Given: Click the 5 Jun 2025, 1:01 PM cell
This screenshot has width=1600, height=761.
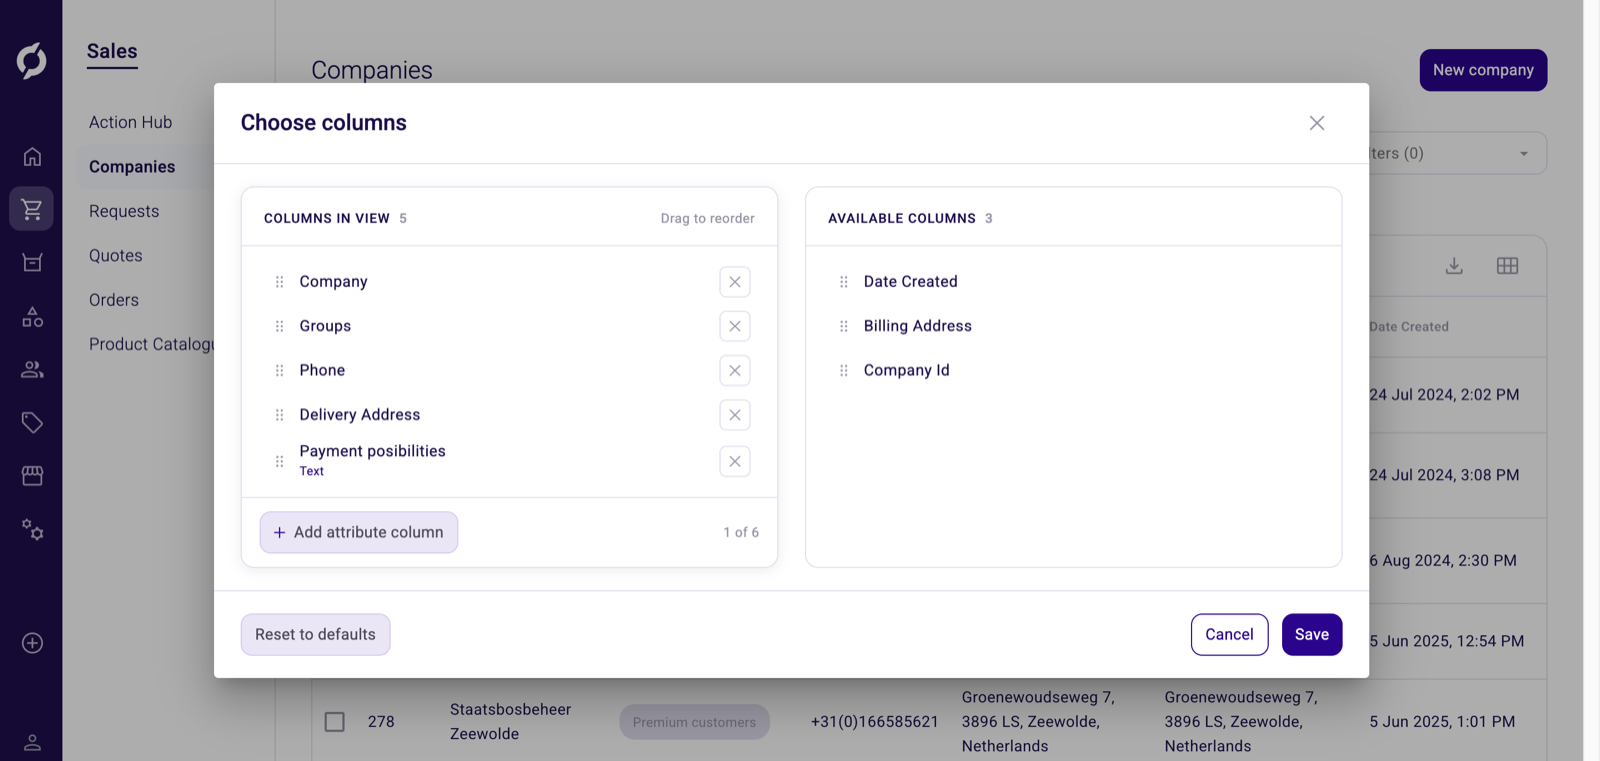Looking at the screenshot, I should 1442,722.
